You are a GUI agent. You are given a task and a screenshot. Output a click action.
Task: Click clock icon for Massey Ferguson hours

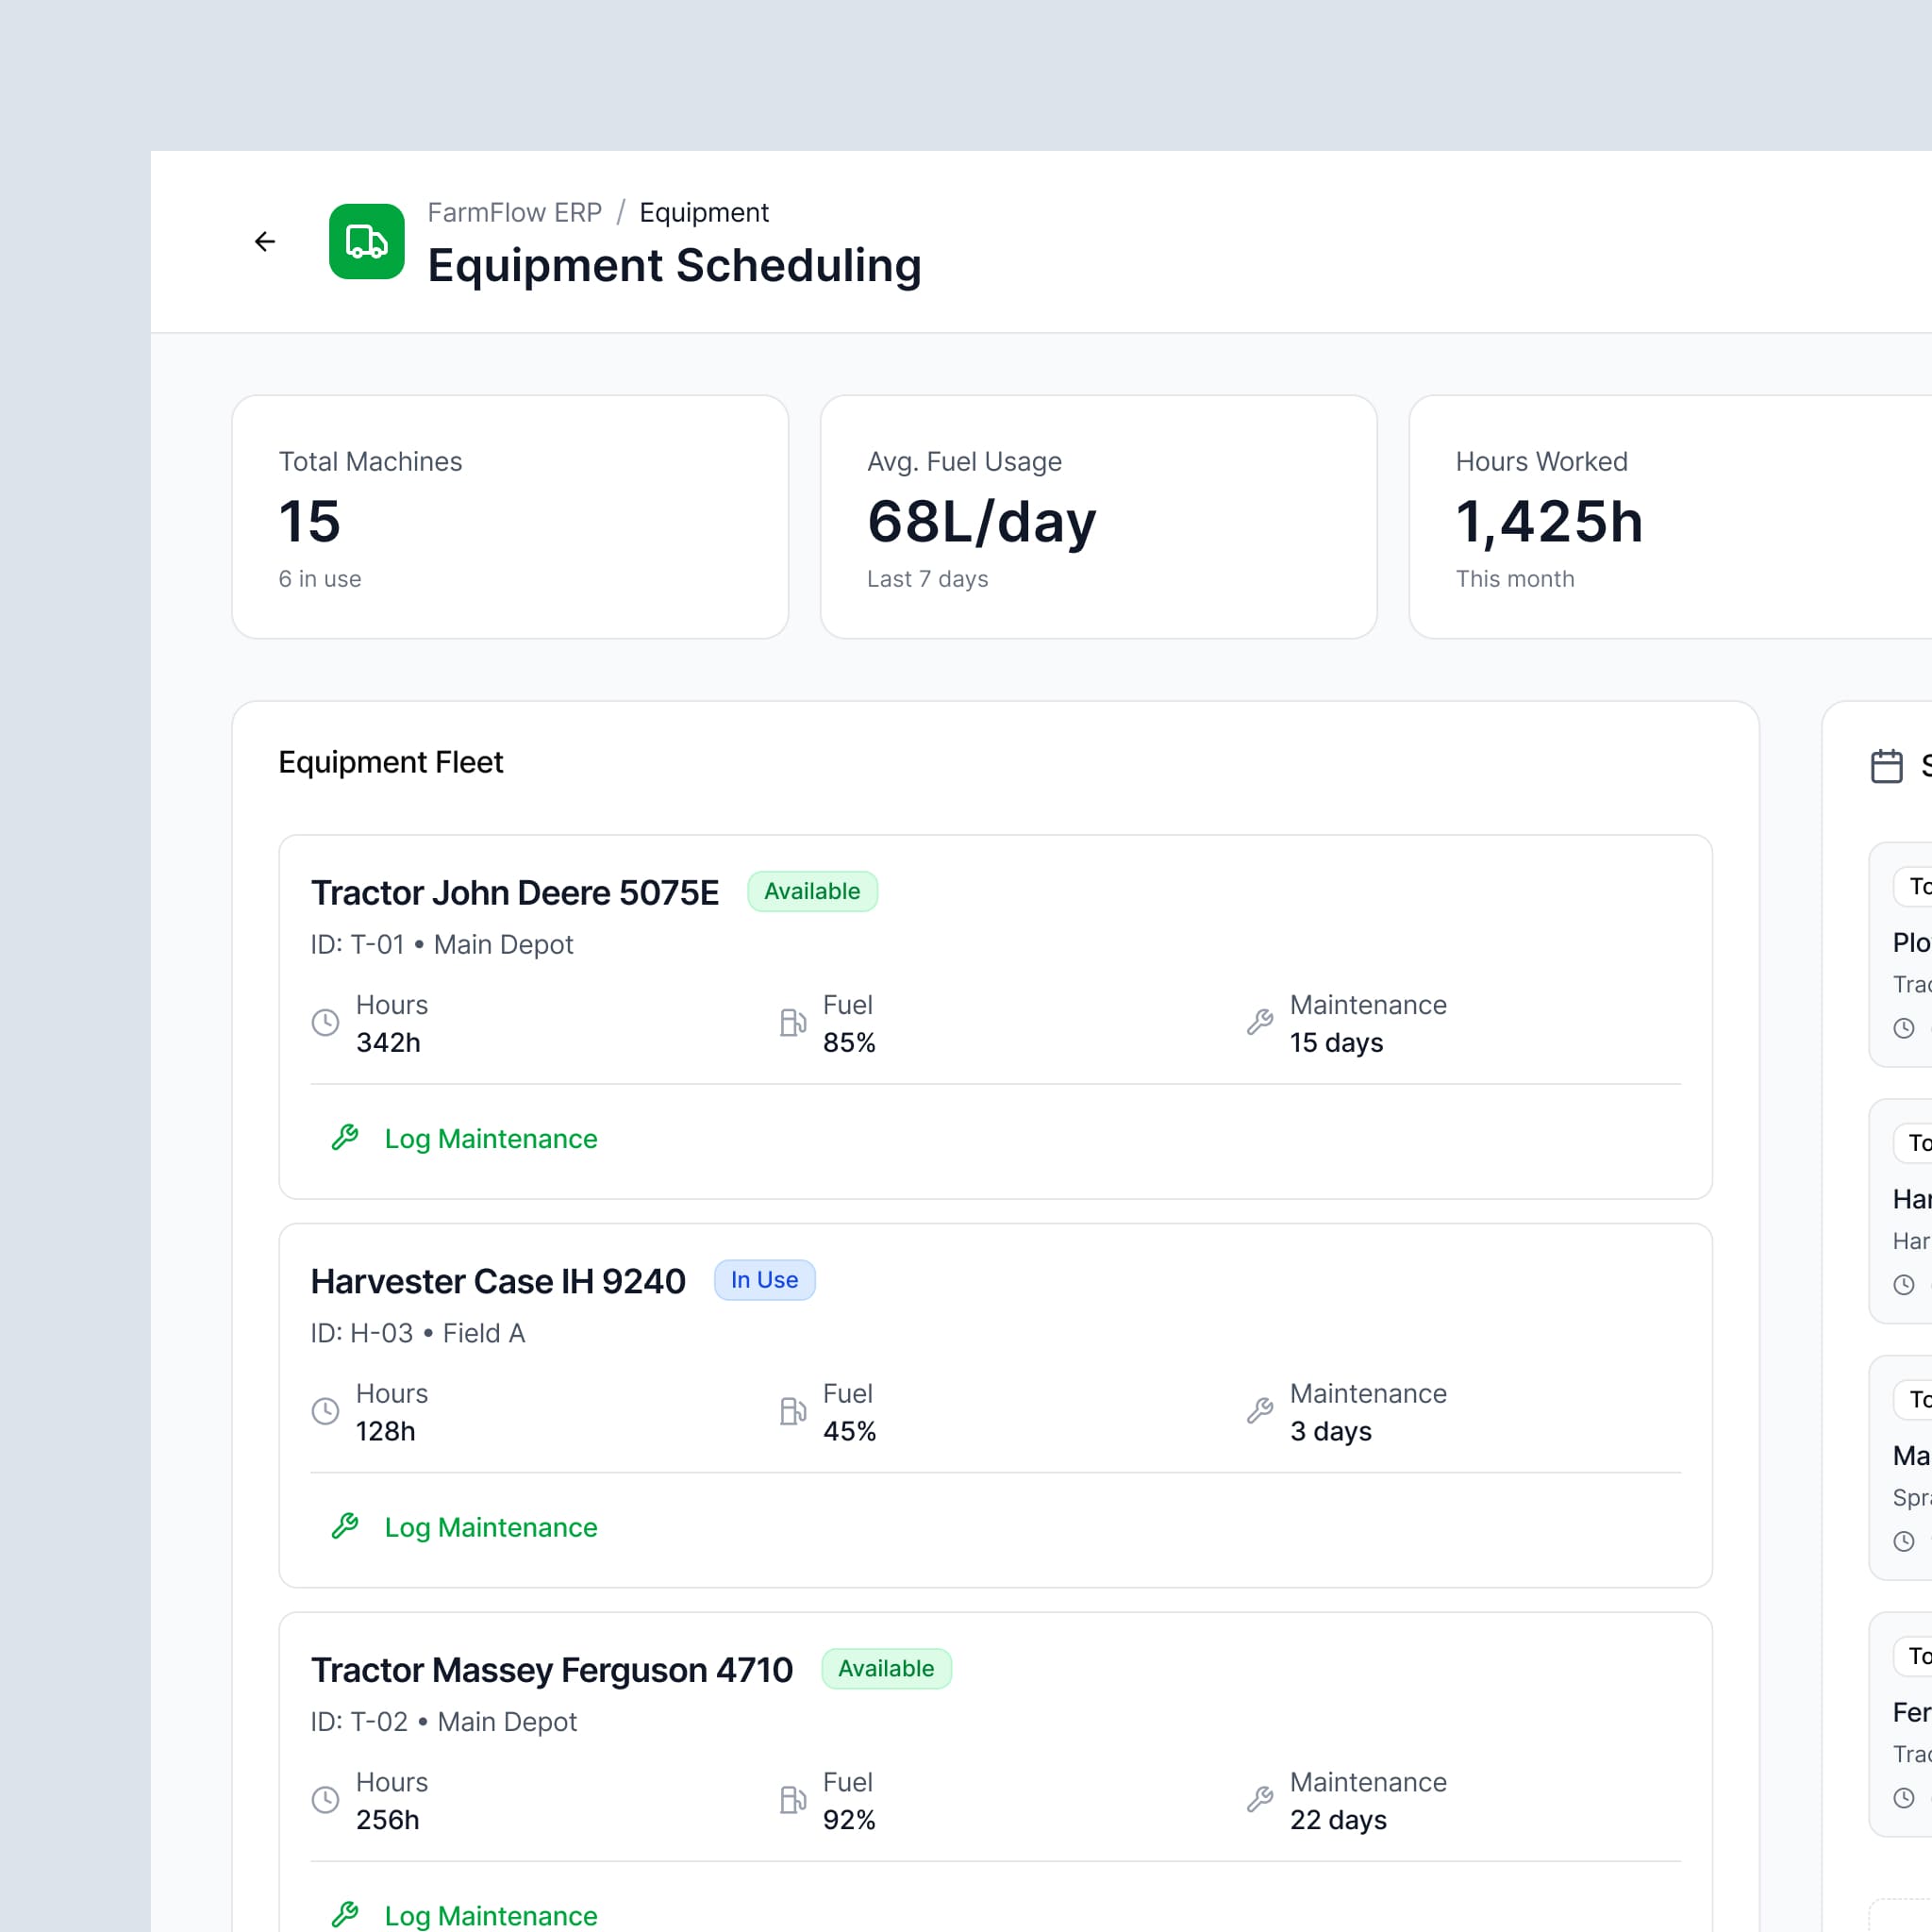[325, 1799]
